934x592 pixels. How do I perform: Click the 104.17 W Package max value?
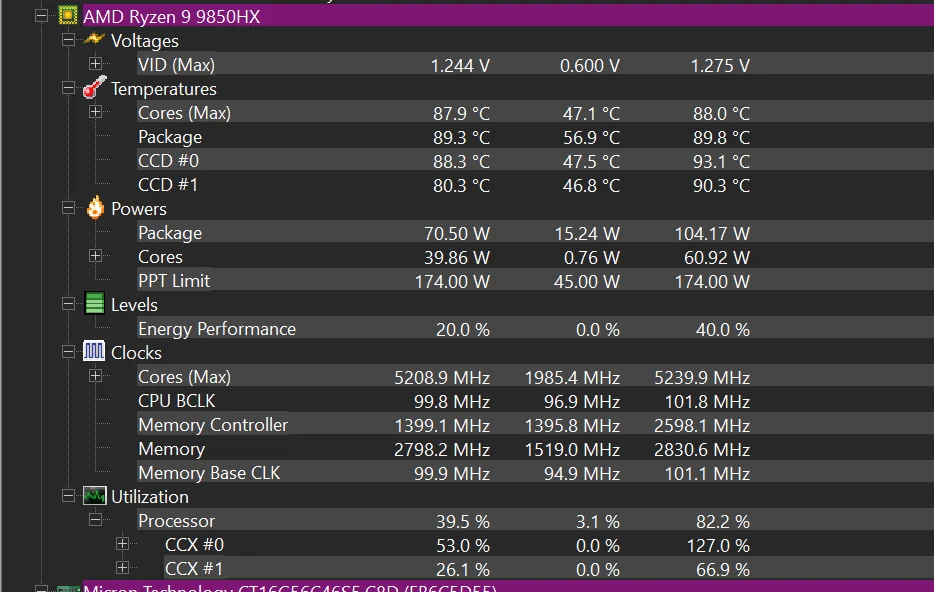pyautogui.click(x=712, y=233)
